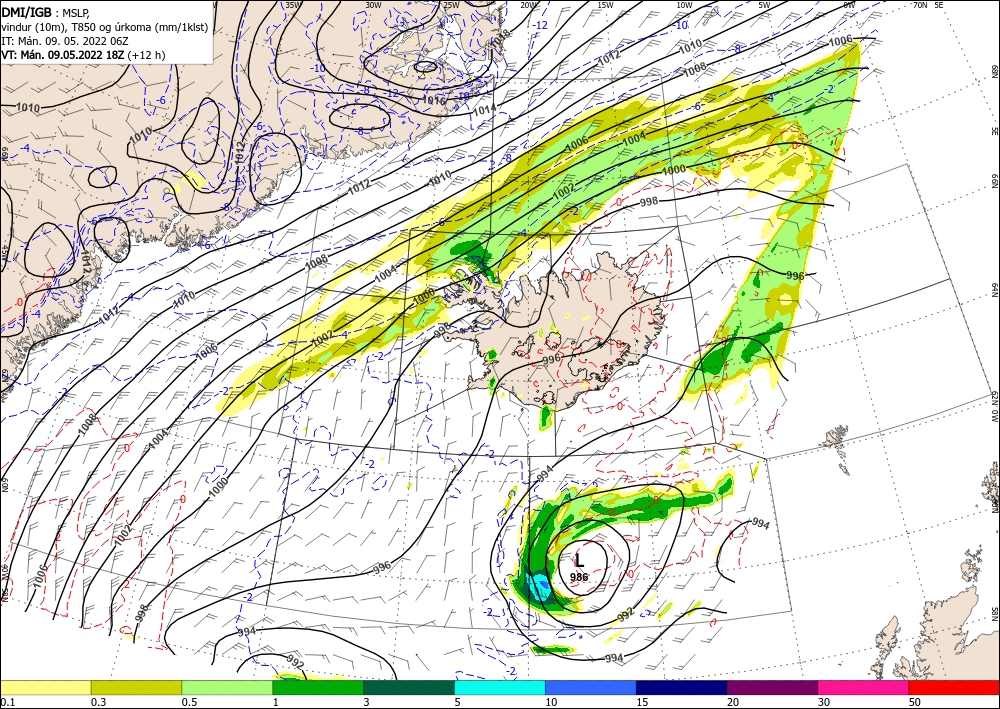The height and width of the screenshot is (709, 1000).
Task: Click the legend value '30'
Action: click(824, 702)
